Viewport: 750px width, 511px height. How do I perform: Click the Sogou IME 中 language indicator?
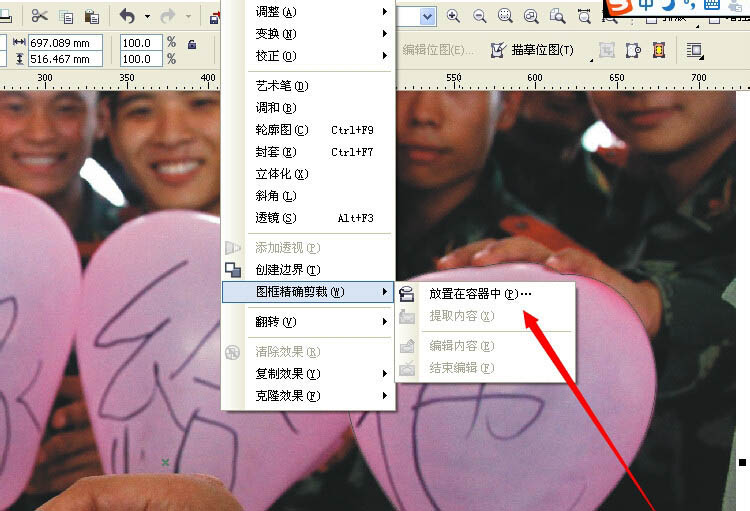(x=646, y=5)
